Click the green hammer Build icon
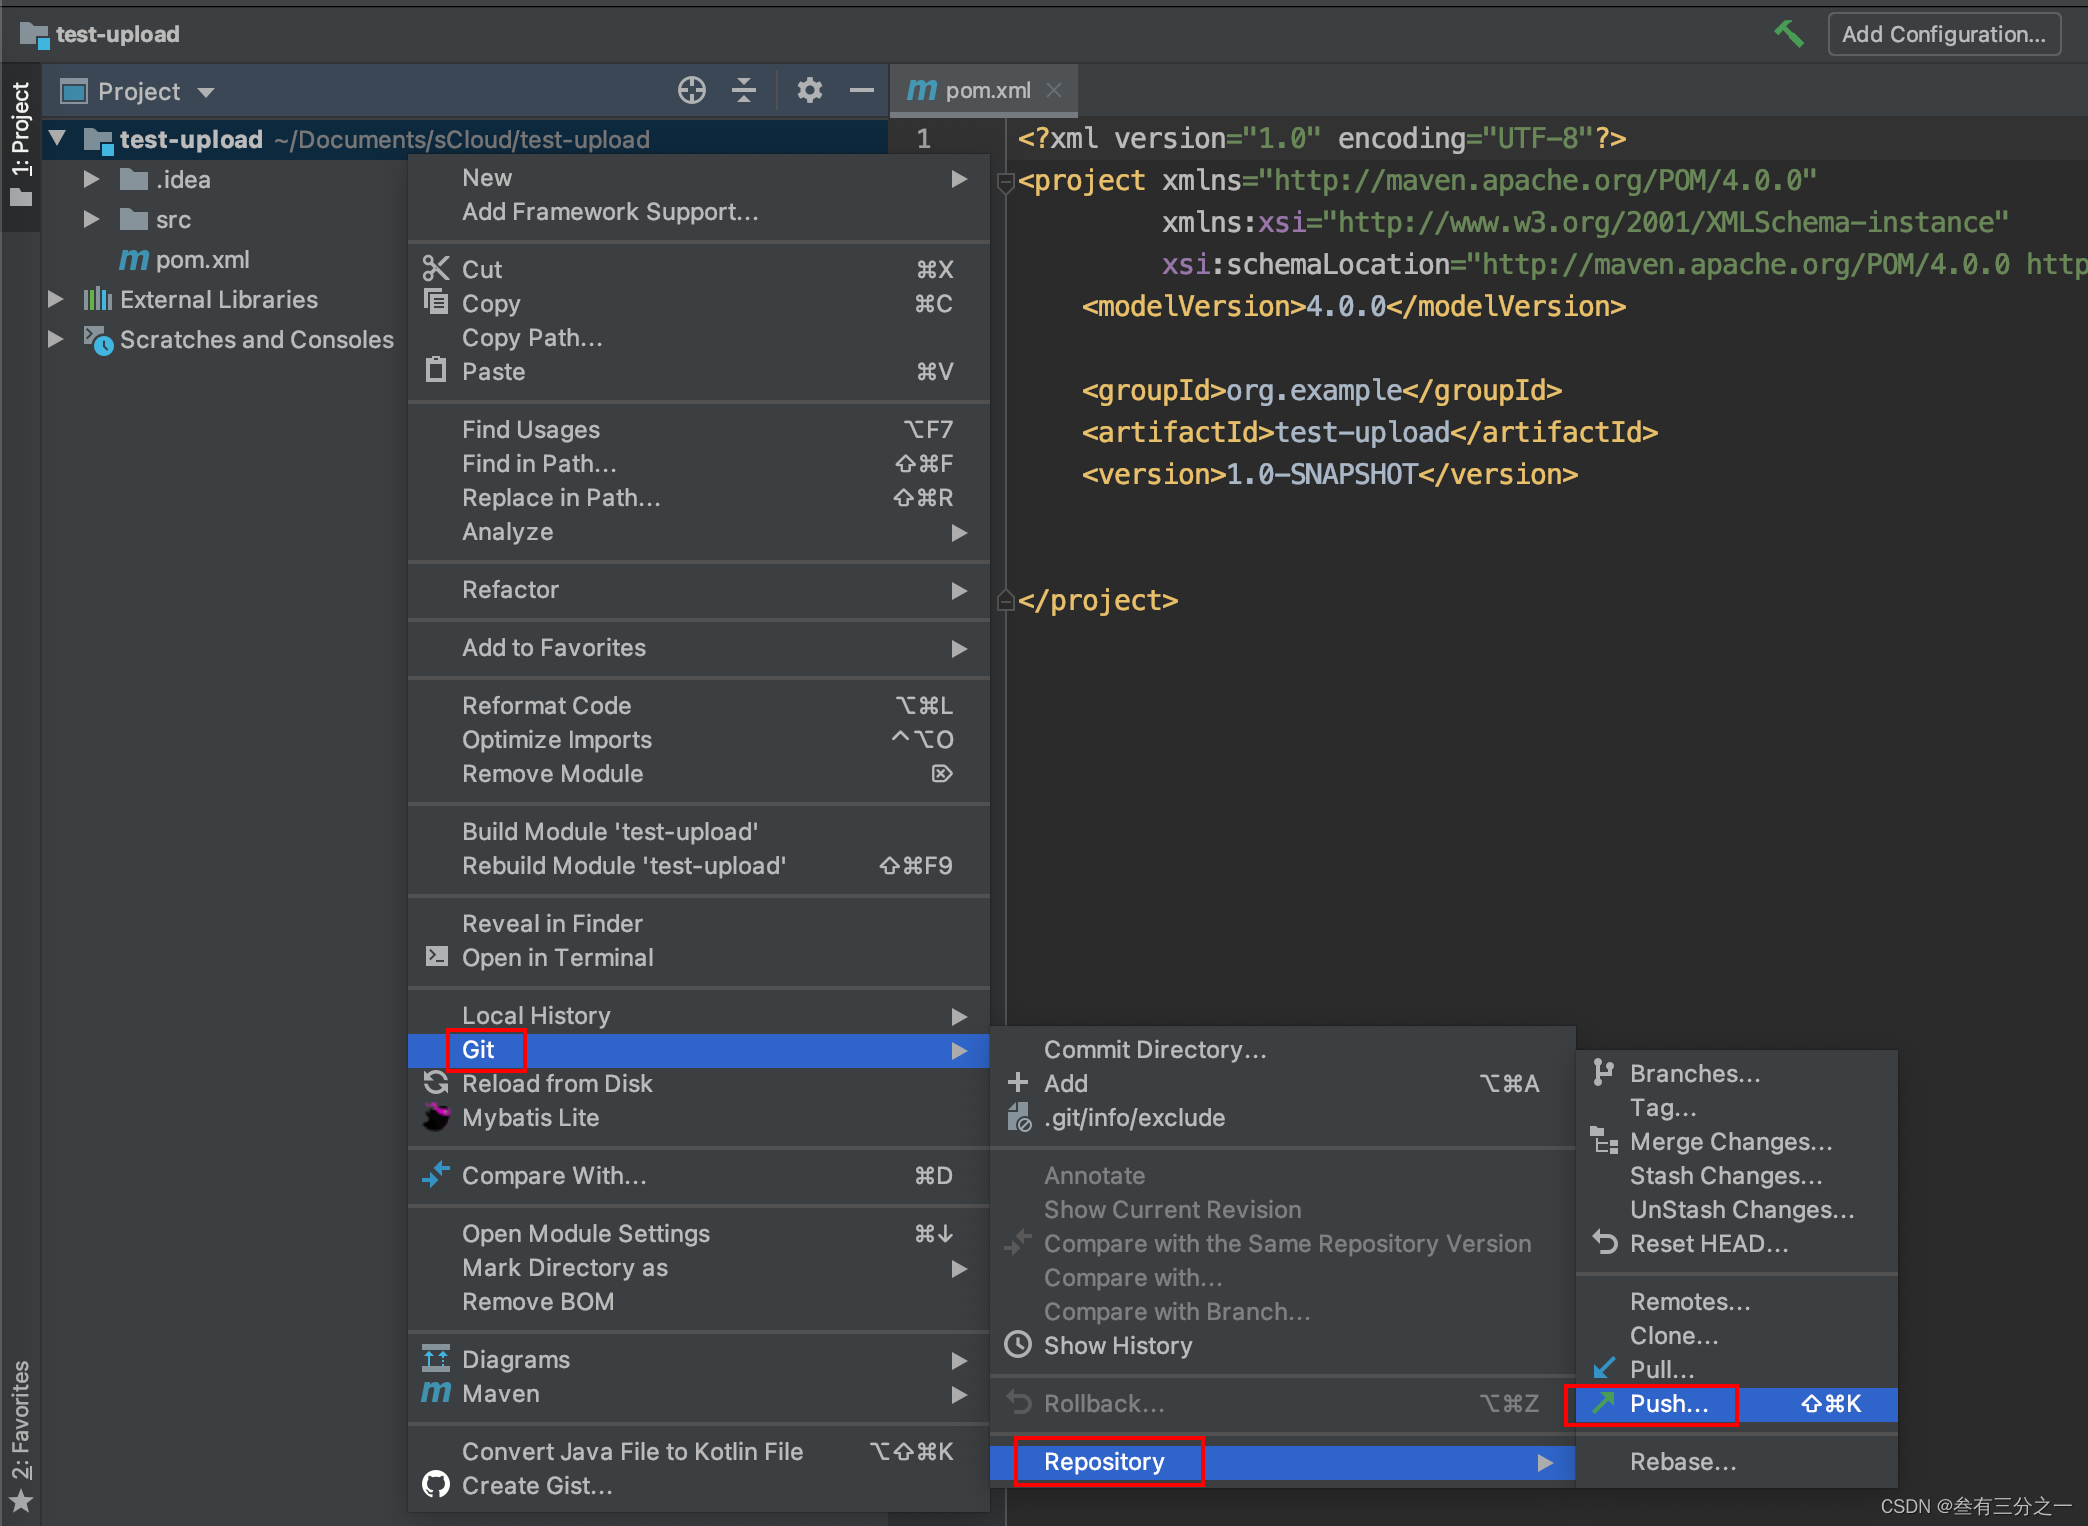Viewport: 2088px width, 1526px height. [x=1788, y=34]
